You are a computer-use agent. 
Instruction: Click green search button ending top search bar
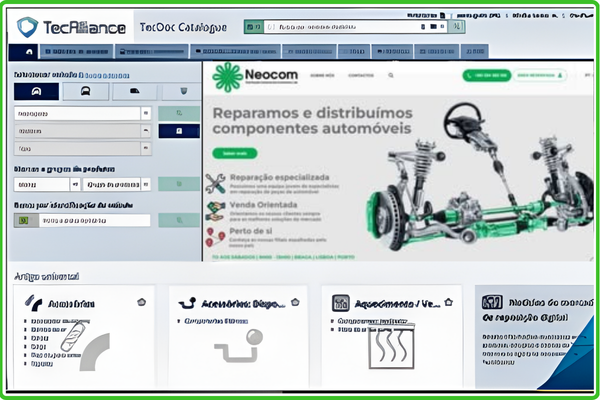[x=457, y=27]
